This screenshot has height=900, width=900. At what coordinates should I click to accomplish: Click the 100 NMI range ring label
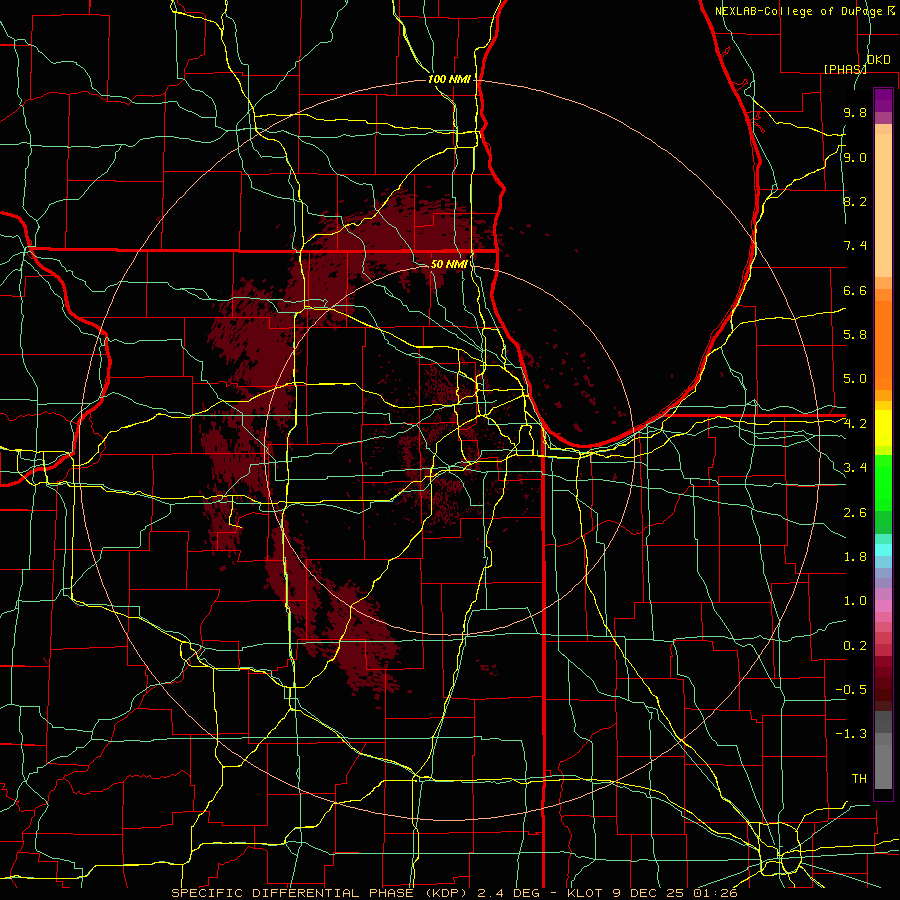pyautogui.click(x=449, y=79)
